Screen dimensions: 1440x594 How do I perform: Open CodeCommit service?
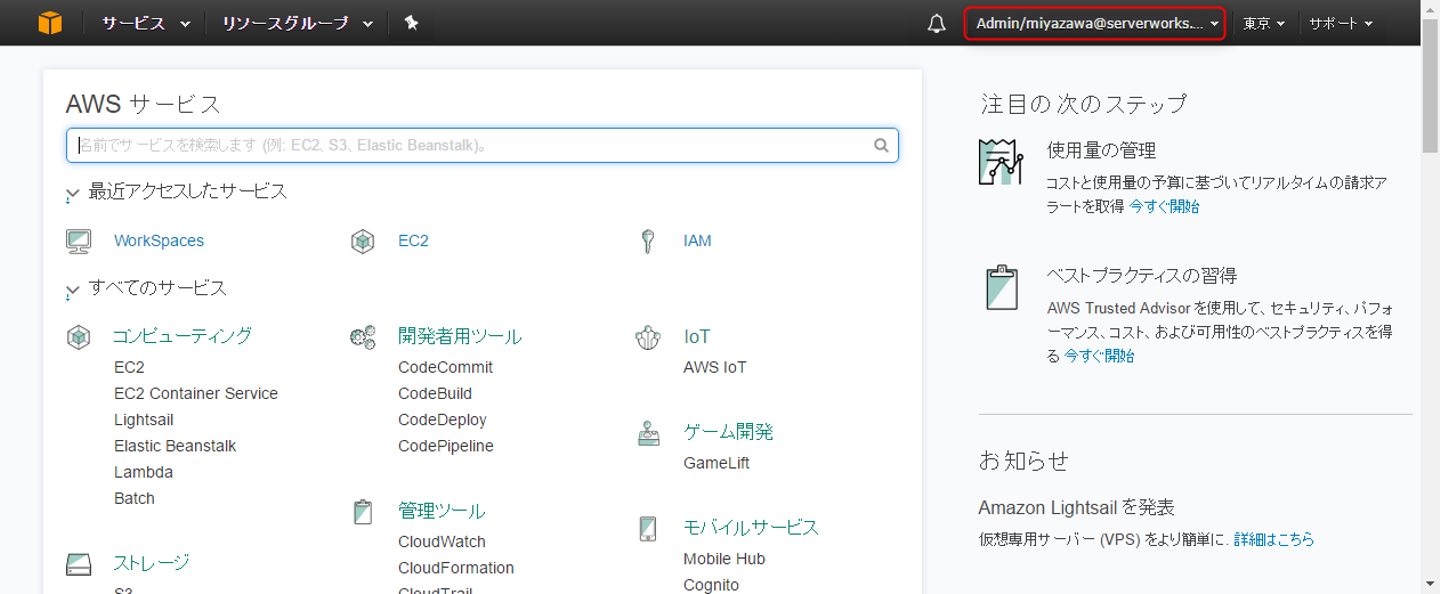coord(445,367)
